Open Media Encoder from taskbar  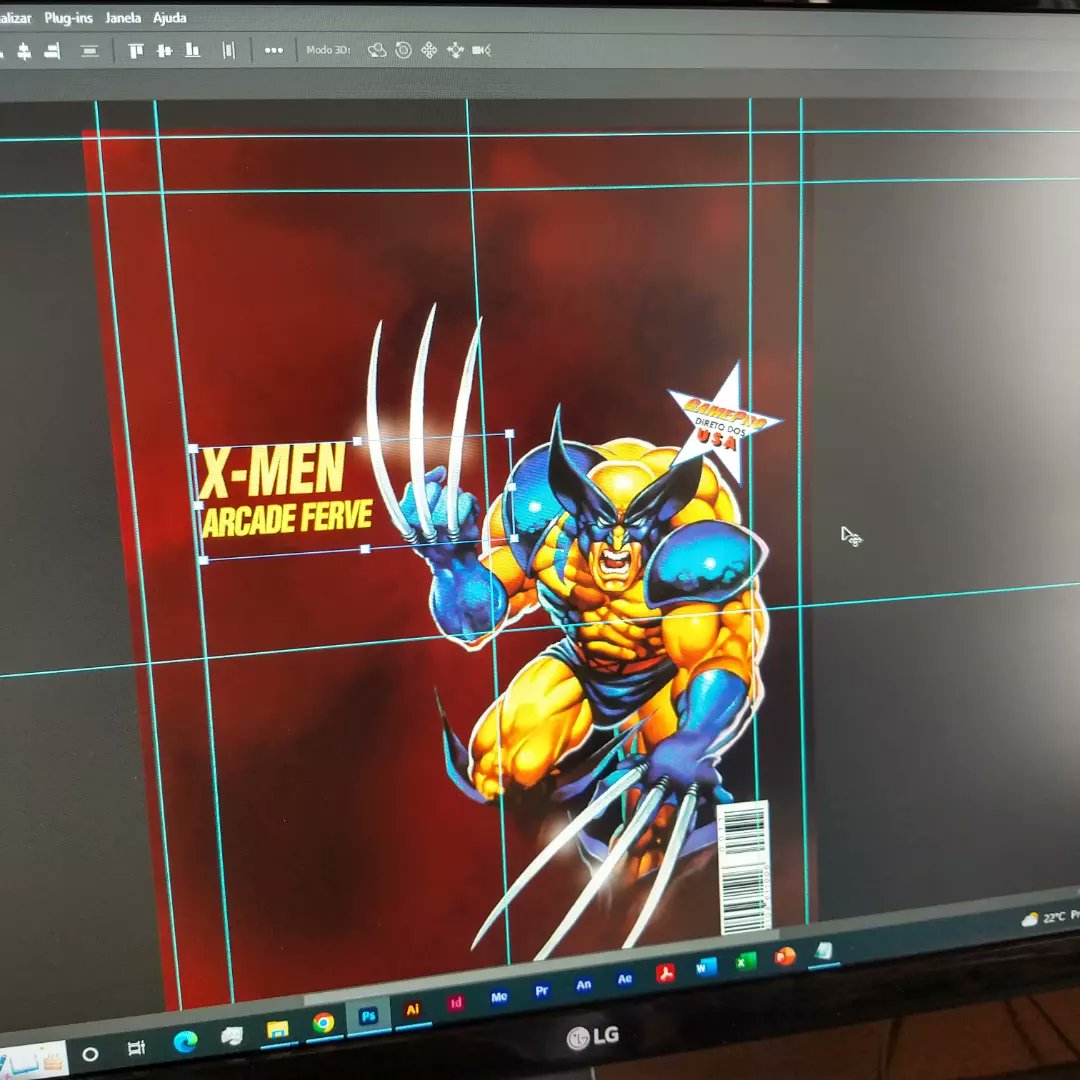coord(499,997)
